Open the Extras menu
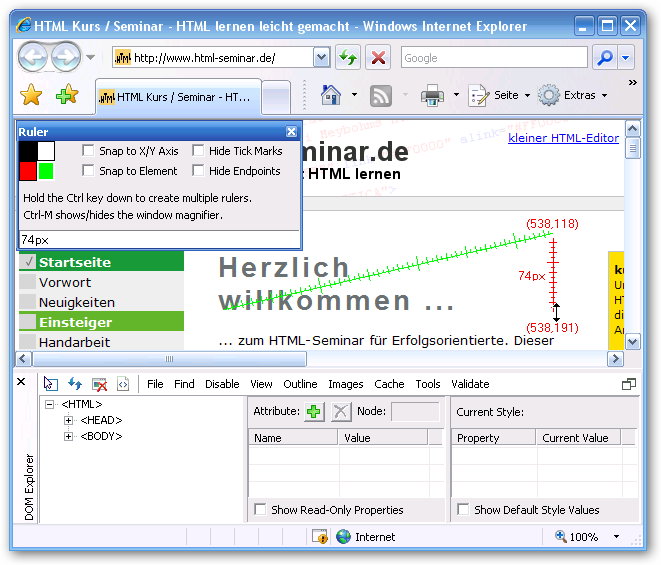The width and height of the screenshot is (661, 565). coord(573,95)
